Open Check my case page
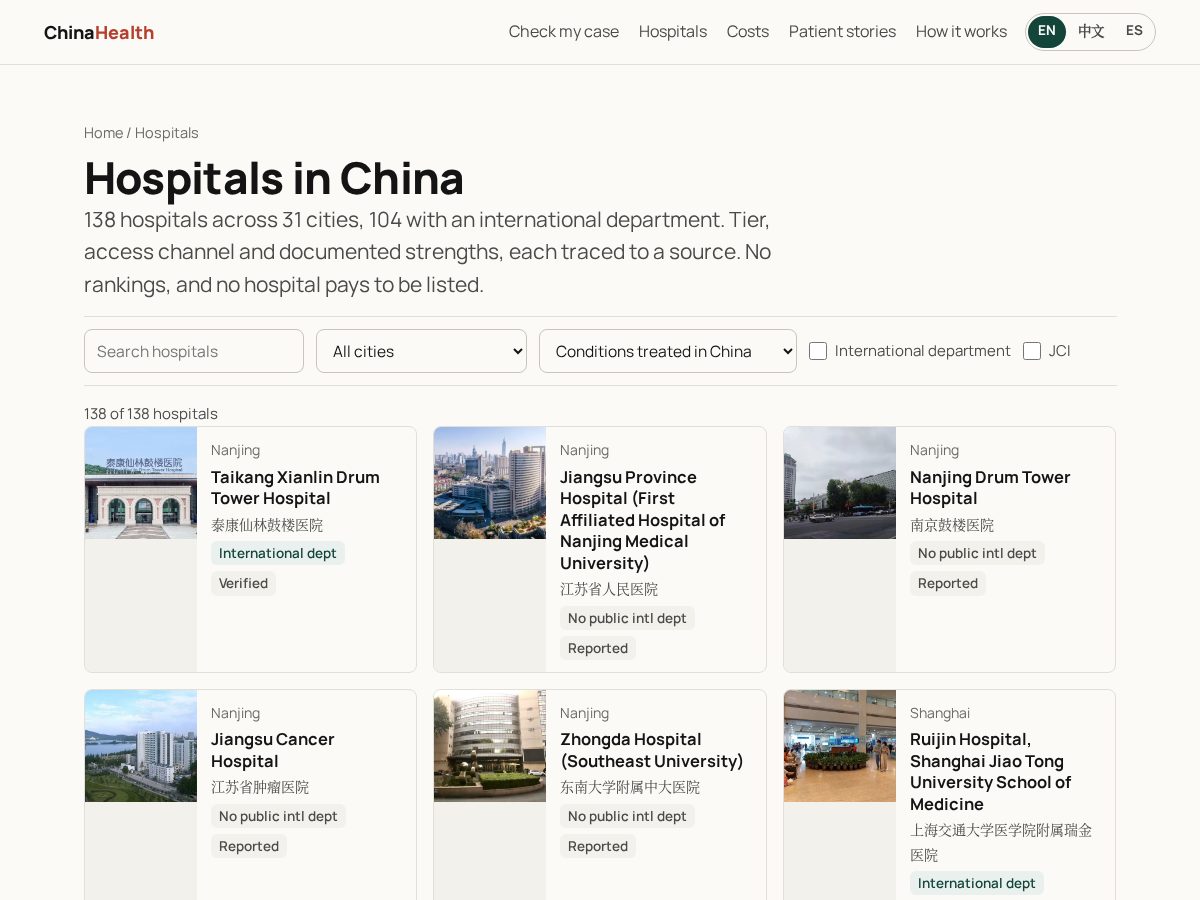The image size is (1200, 900). coord(564,32)
